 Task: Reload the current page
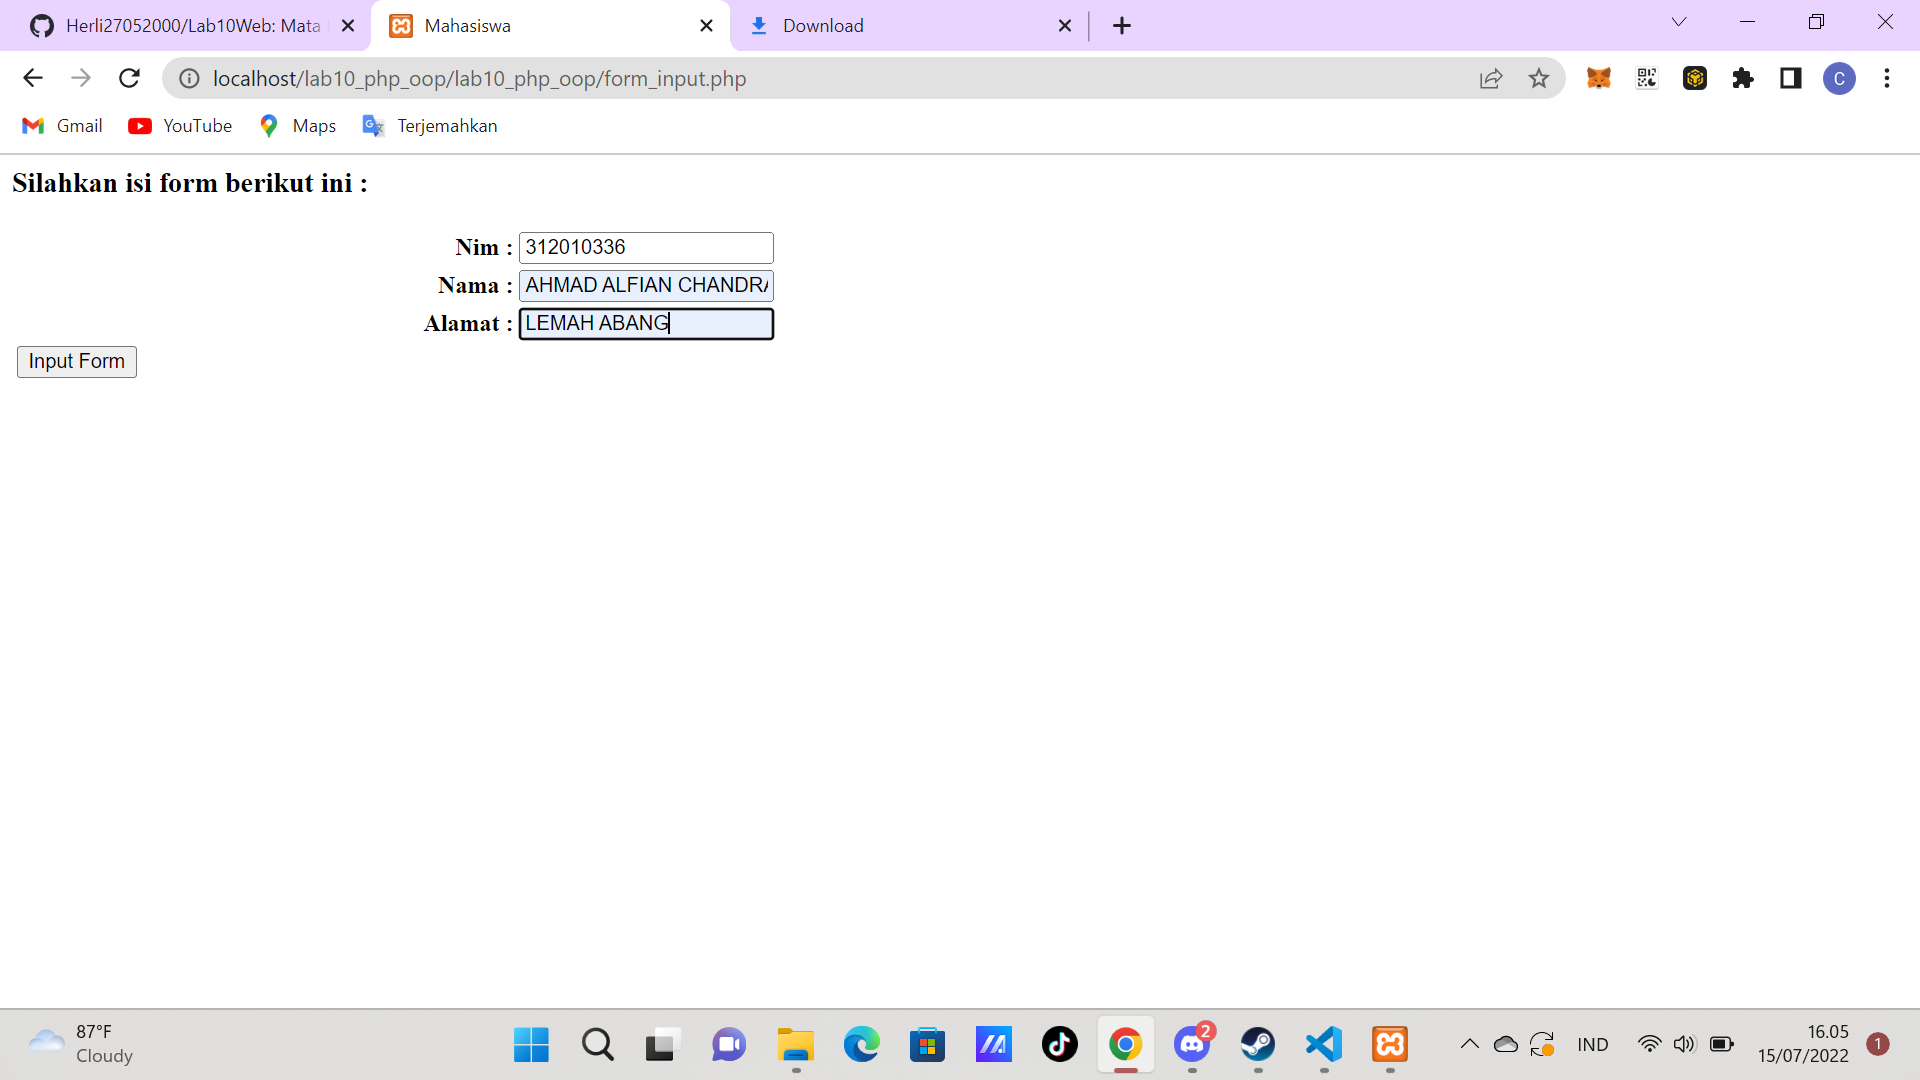pyautogui.click(x=129, y=78)
